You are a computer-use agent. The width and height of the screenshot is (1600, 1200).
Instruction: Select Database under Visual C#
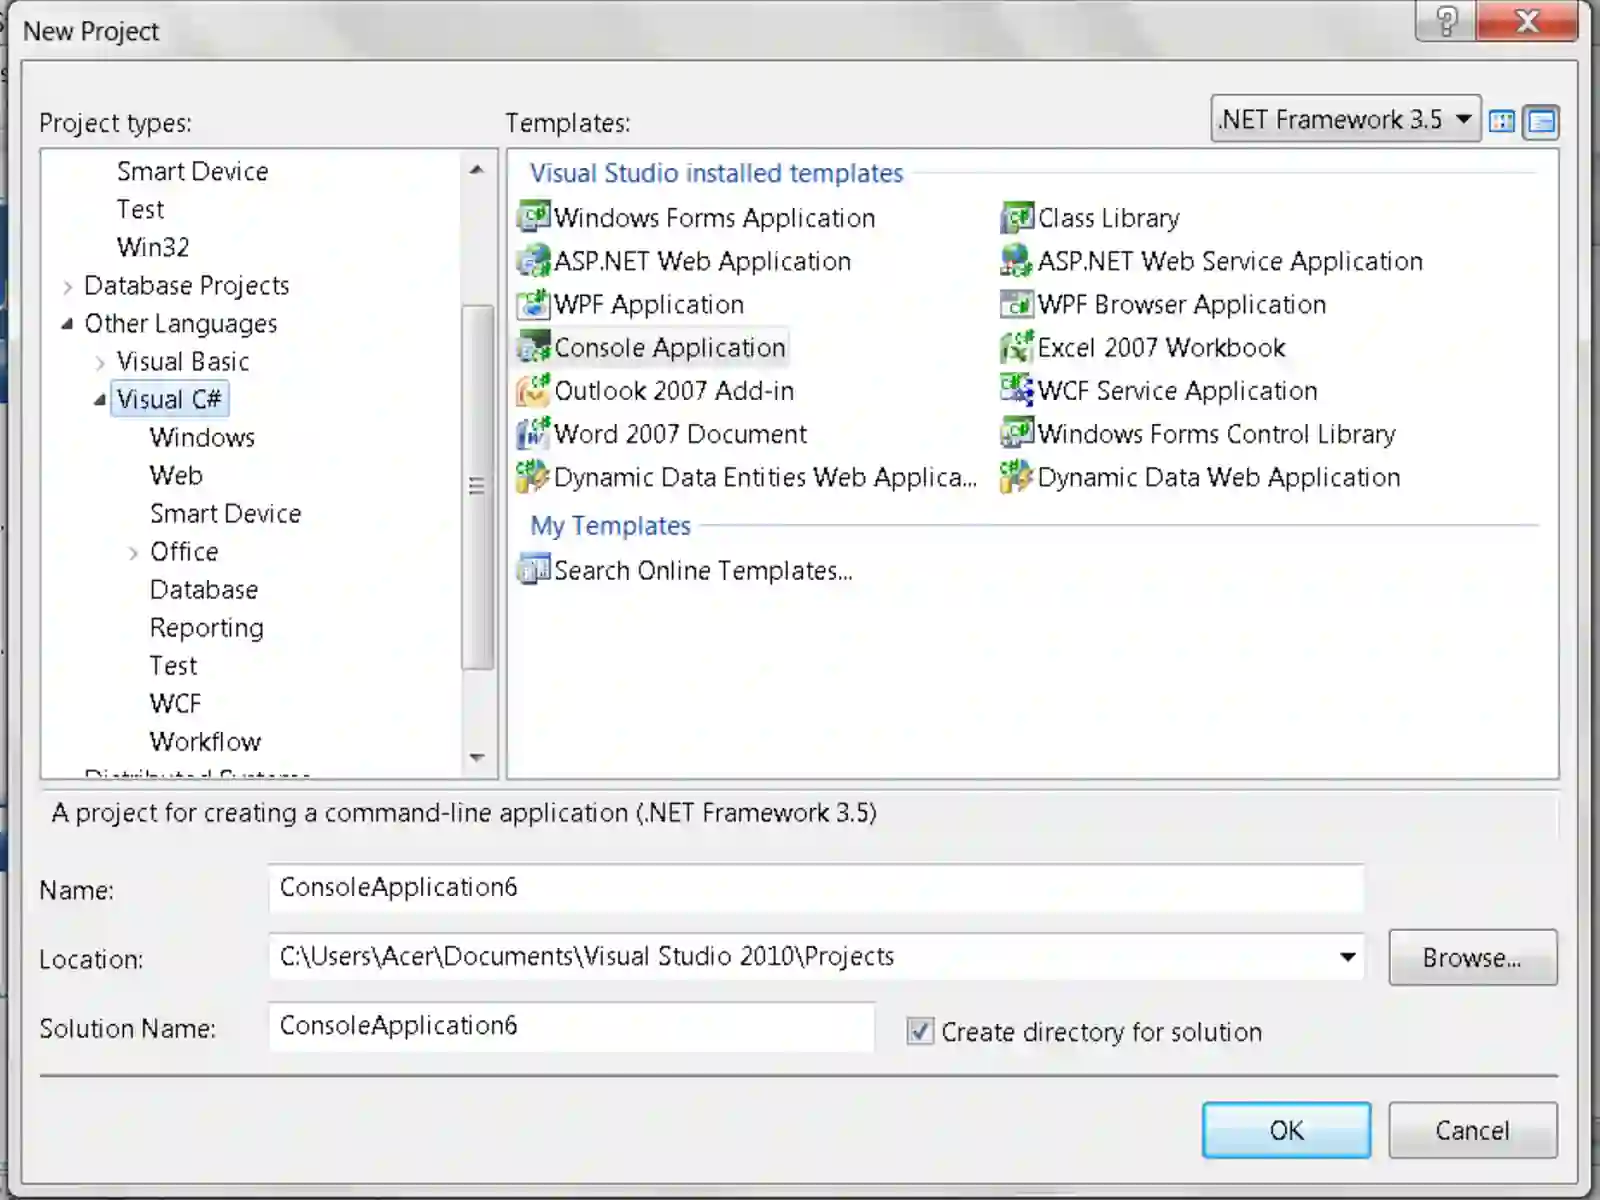(x=204, y=589)
